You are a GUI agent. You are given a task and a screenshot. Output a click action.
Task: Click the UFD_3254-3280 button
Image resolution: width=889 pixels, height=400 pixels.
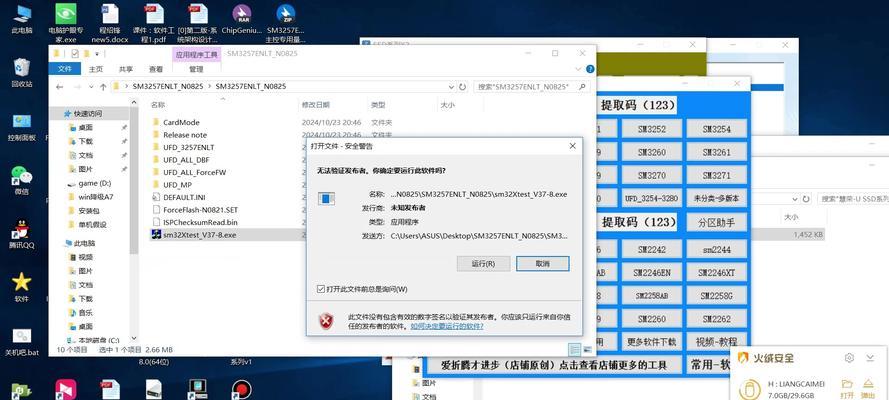coord(651,198)
